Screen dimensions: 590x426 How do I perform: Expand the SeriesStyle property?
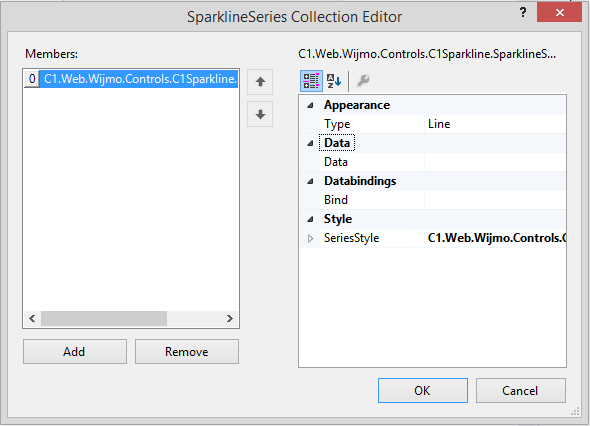pyautogui.click(x=310, y=238)
